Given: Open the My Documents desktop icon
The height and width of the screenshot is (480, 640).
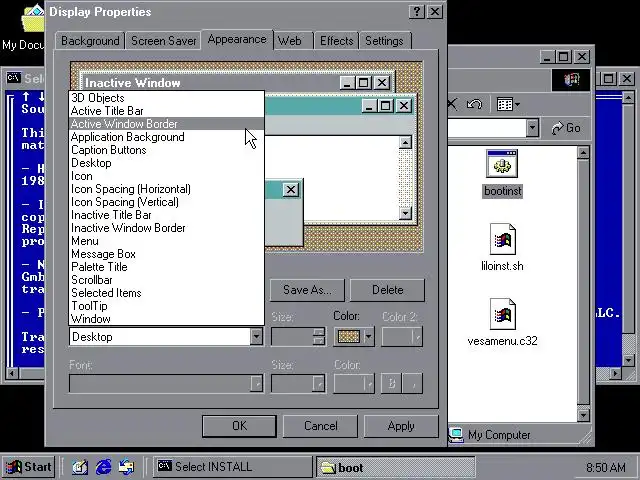Looking at the screenshot, I should (33, 18).
